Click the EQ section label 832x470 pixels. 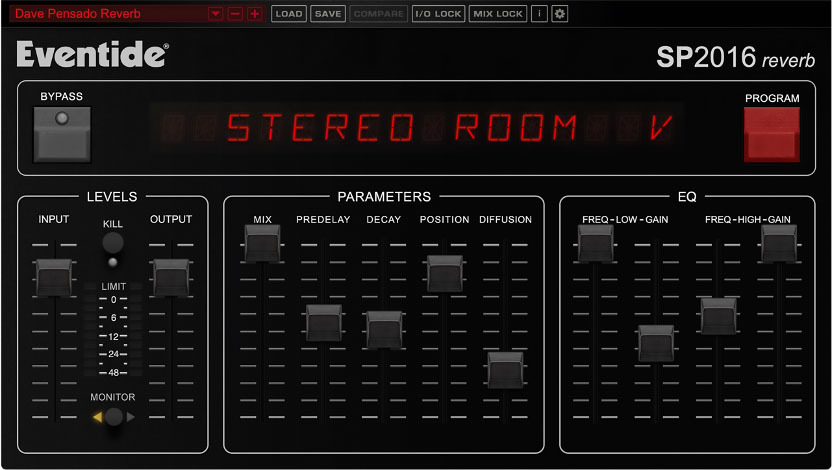(x=687, y=197)
